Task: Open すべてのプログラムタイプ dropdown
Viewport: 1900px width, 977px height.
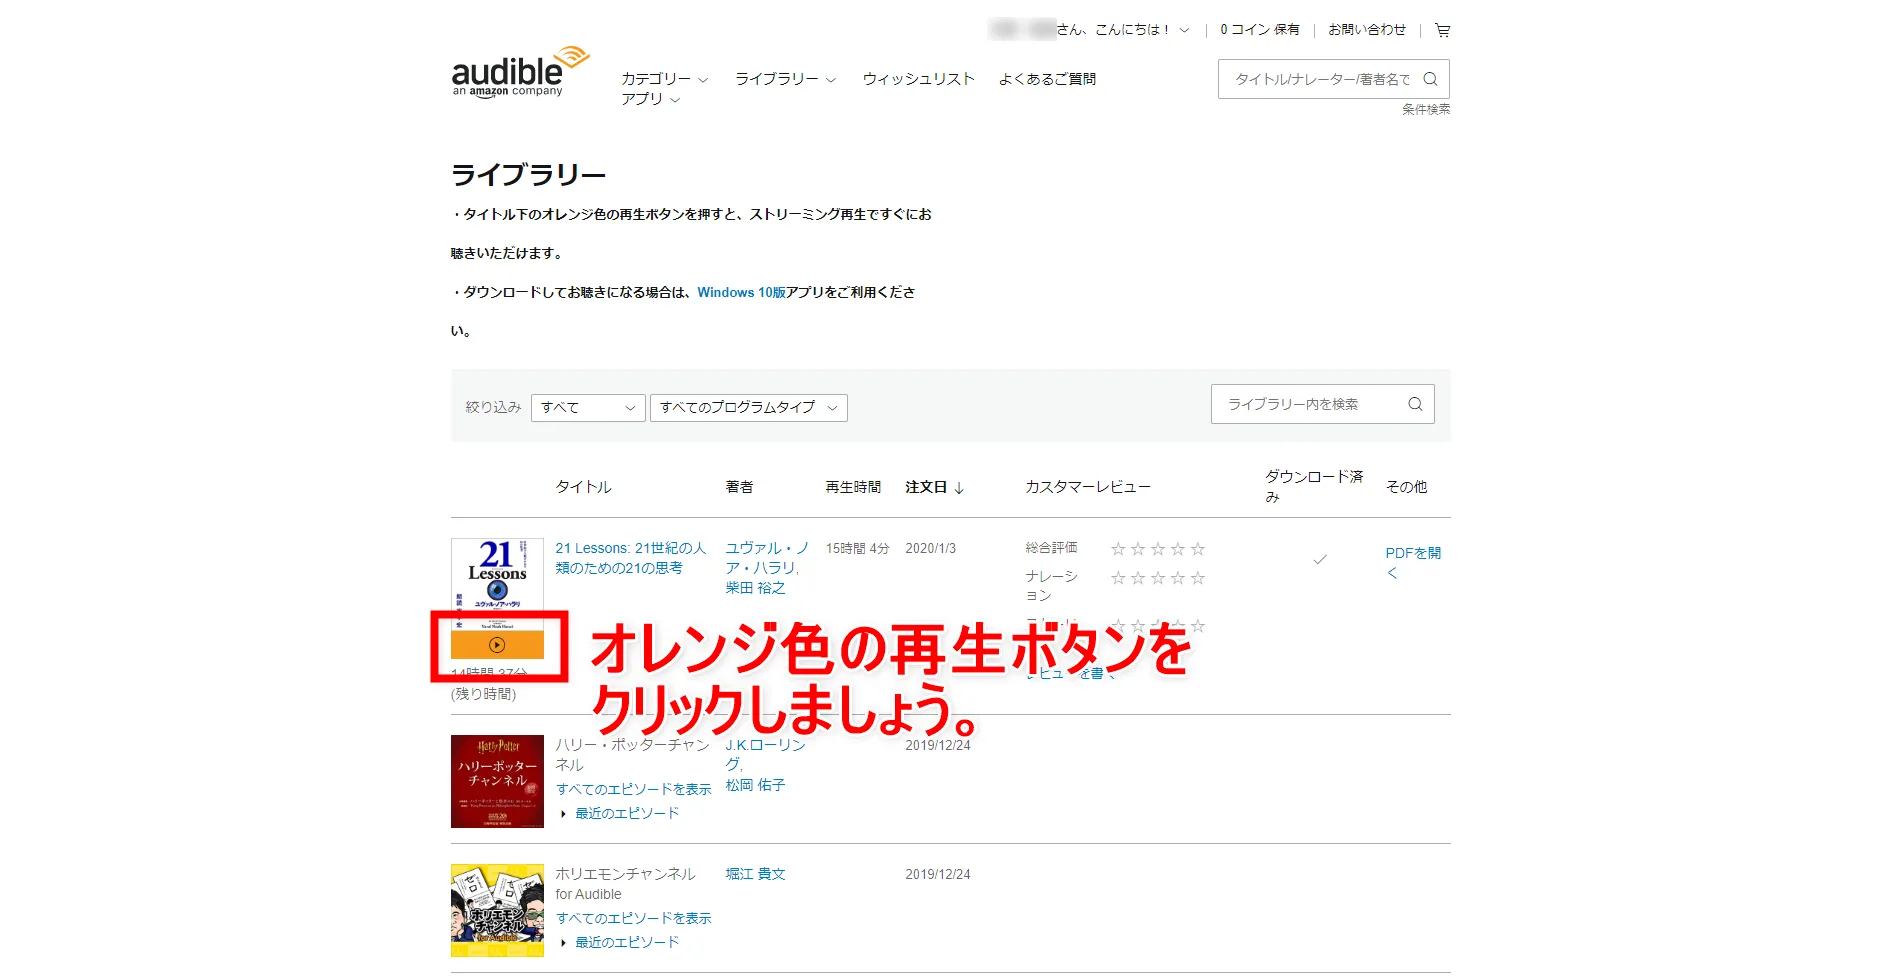Action: (x=749, y=407)
